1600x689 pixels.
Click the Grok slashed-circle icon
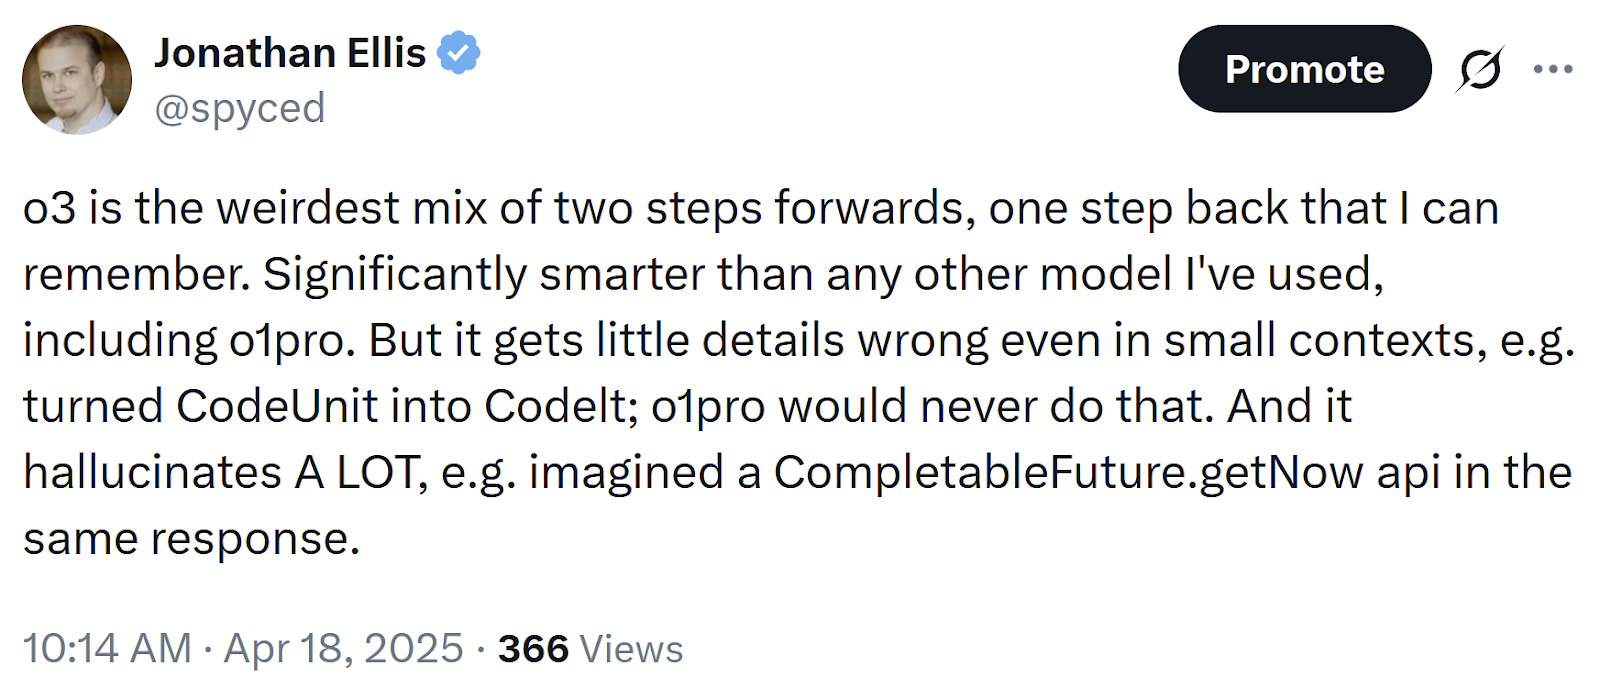pos(1480,69)
